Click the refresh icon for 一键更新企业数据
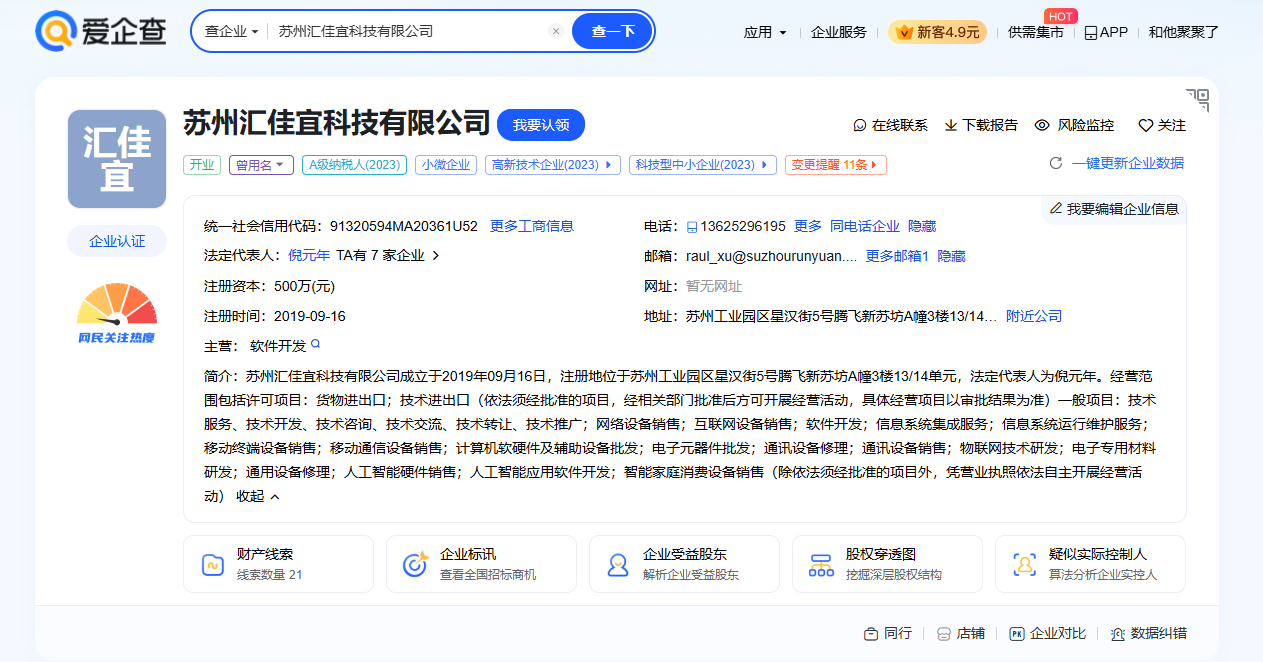 pyautogui.click(x=1055, y=163)
